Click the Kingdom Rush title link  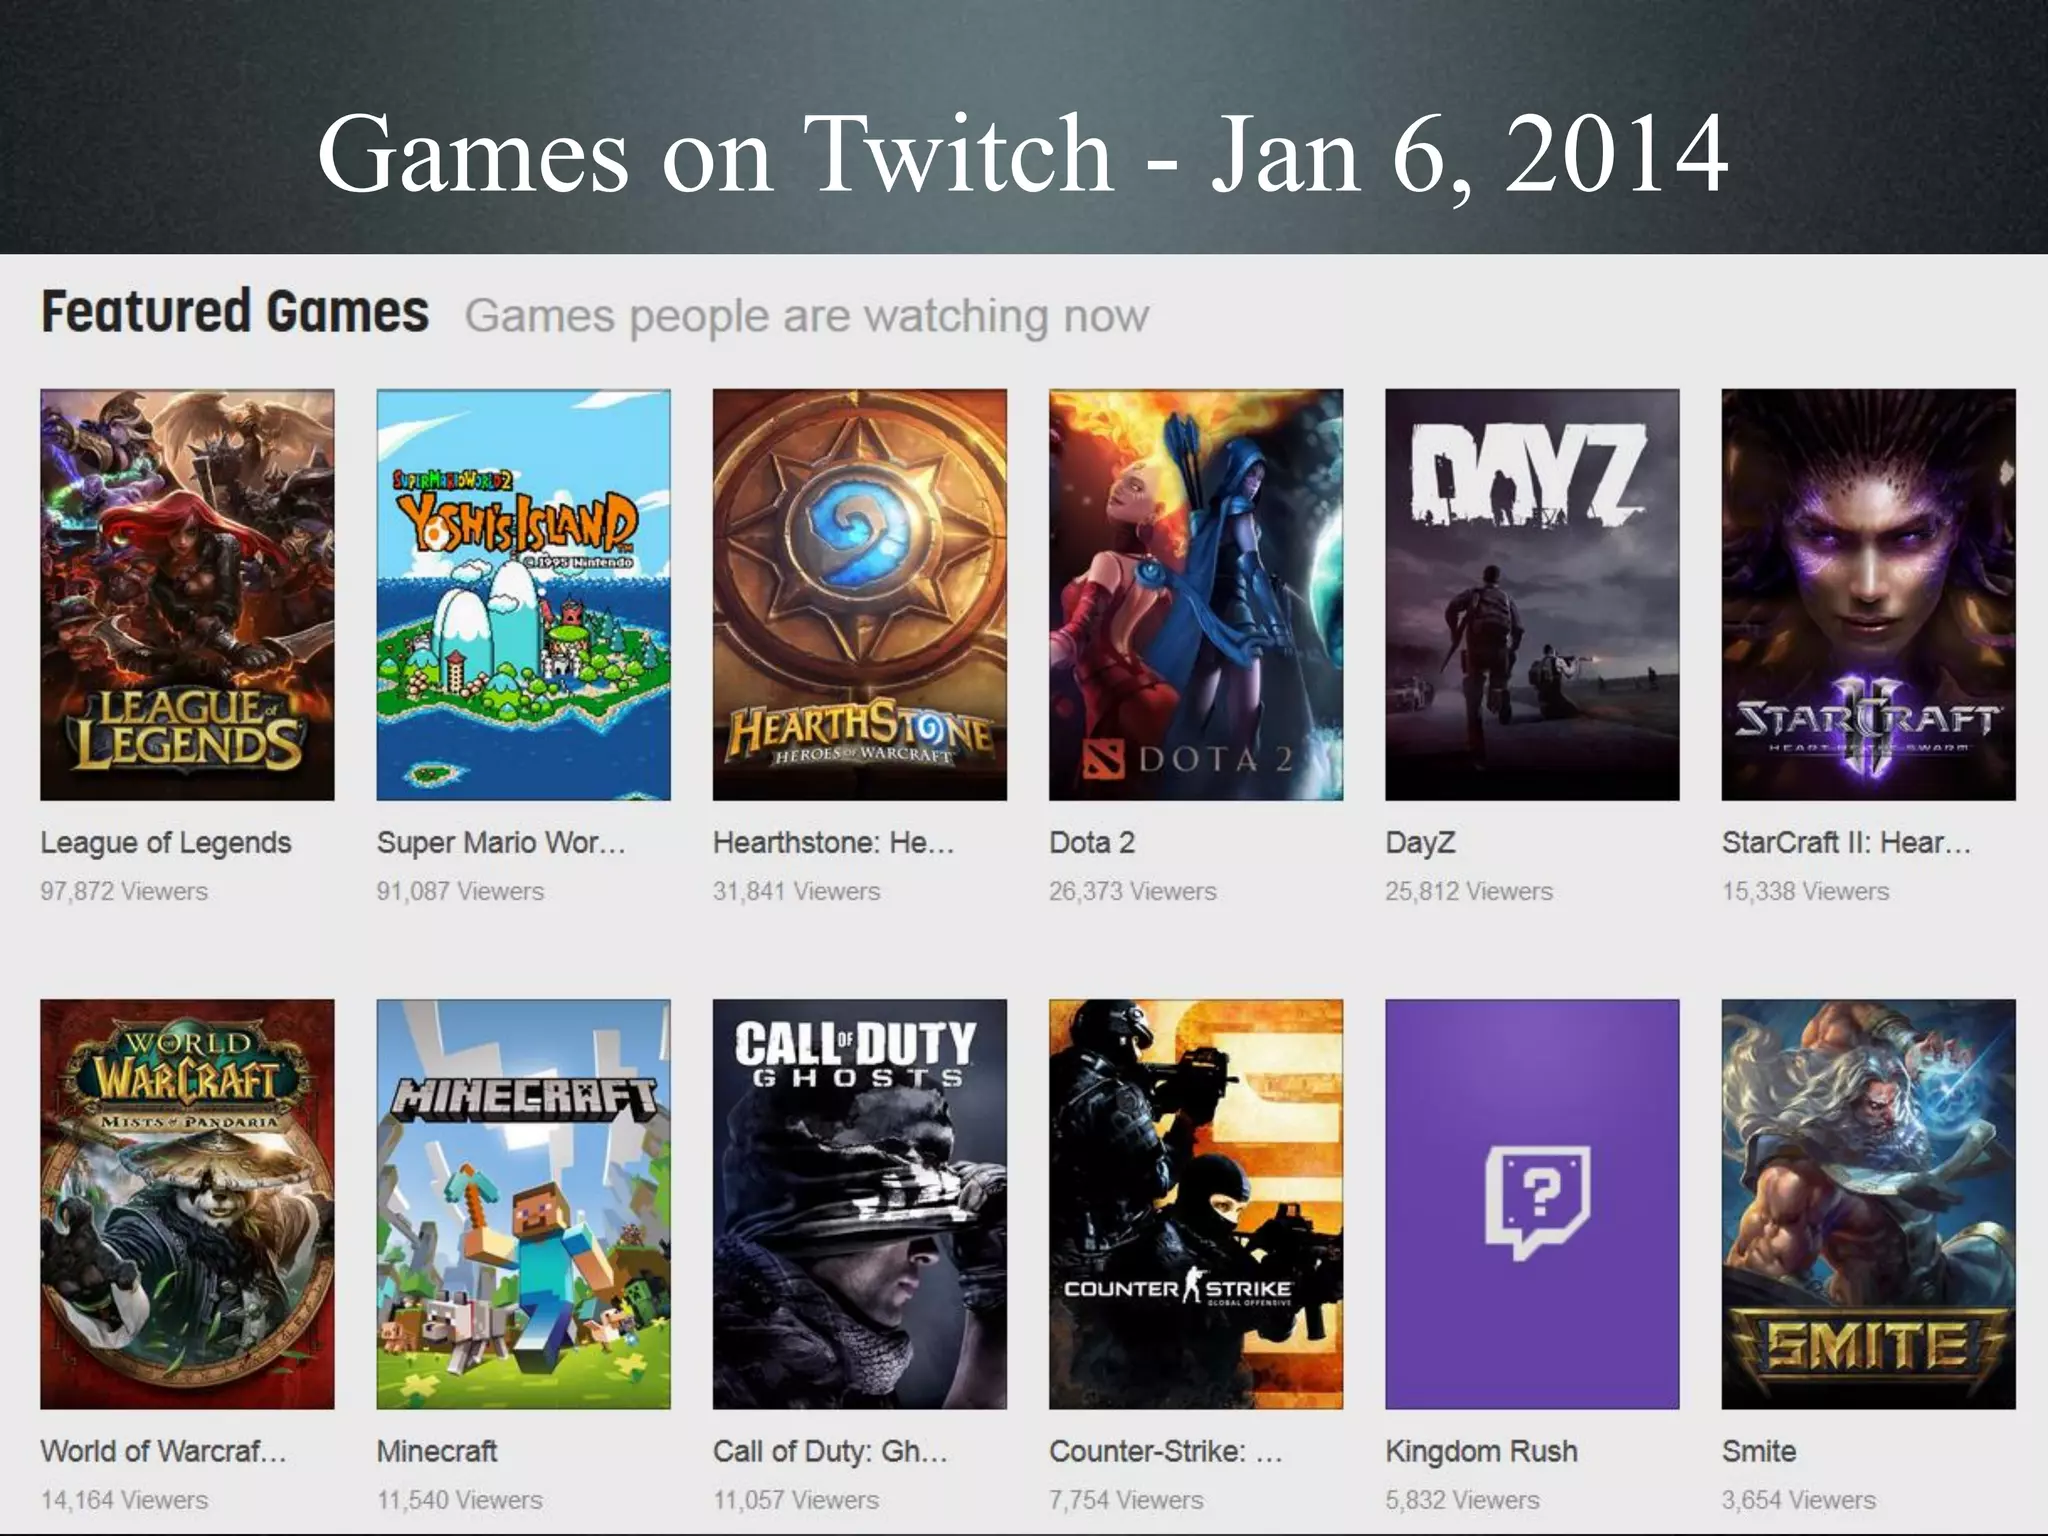[1482, 1451]
